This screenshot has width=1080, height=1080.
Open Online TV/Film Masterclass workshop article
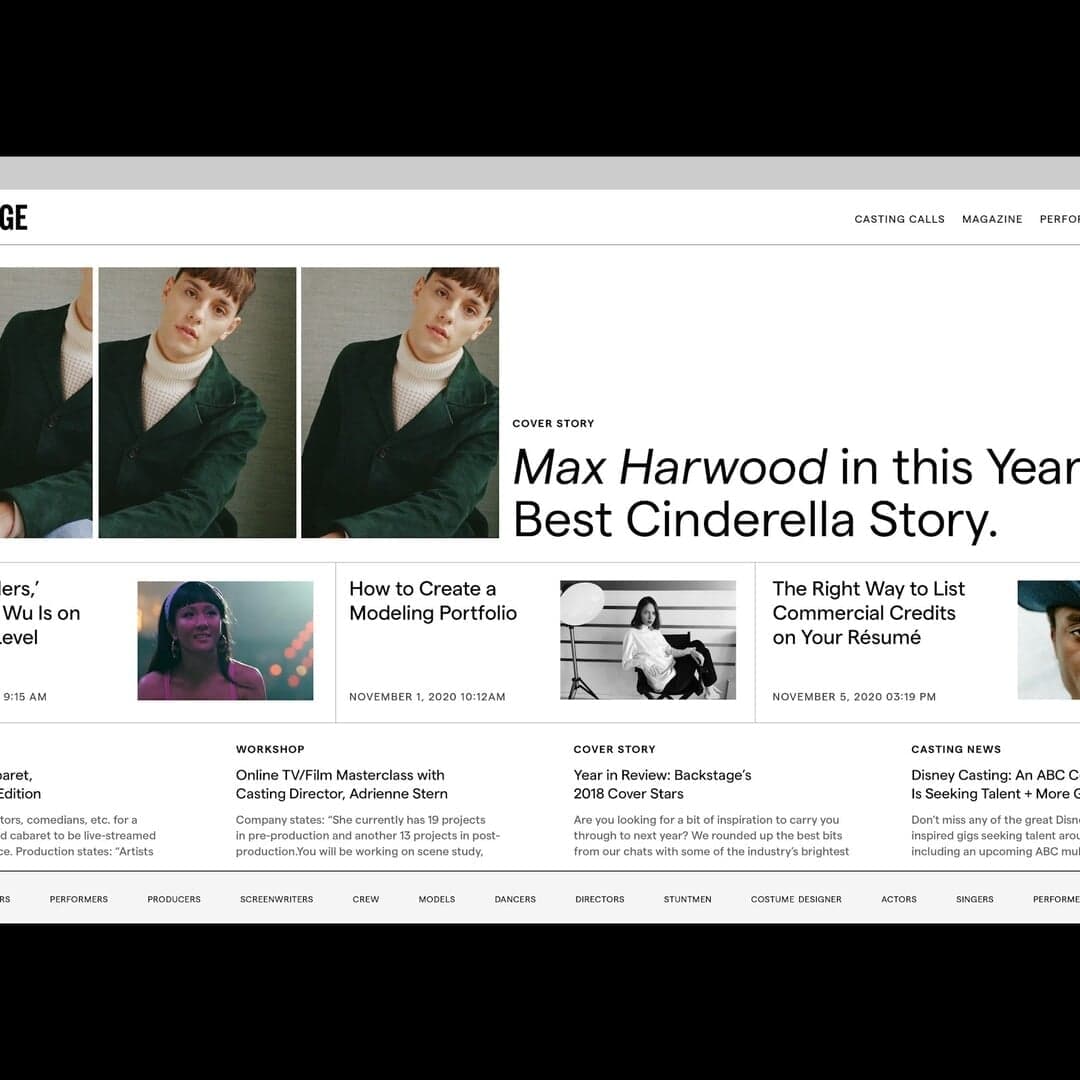pyautogui.click(x=342, y=784)
